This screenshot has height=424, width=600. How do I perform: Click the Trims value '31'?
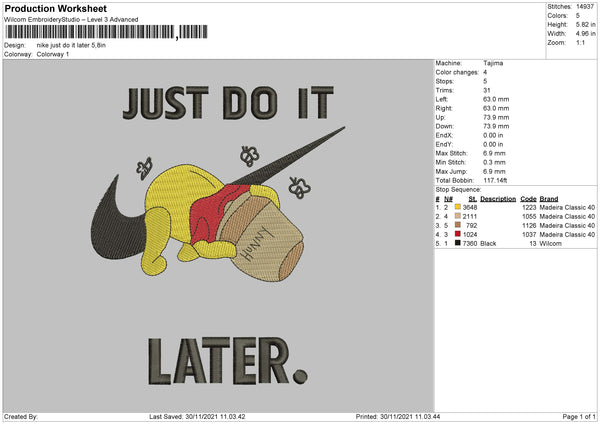click(487, 90)
